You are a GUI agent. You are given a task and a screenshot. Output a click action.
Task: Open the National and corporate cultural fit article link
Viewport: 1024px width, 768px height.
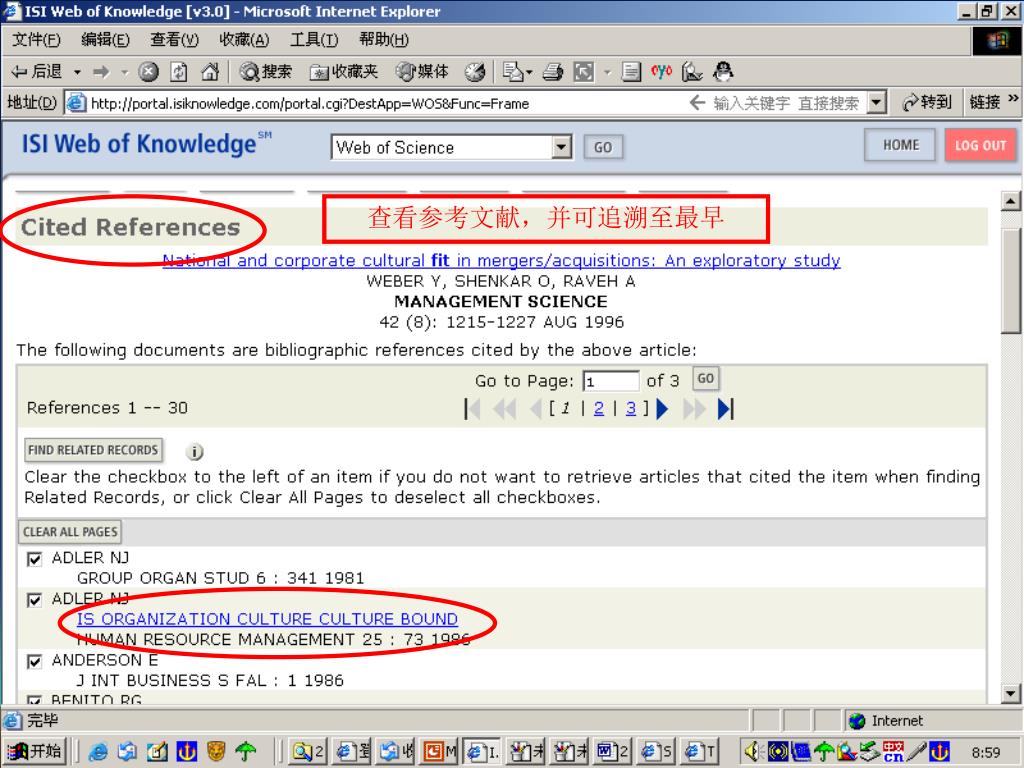501,261
